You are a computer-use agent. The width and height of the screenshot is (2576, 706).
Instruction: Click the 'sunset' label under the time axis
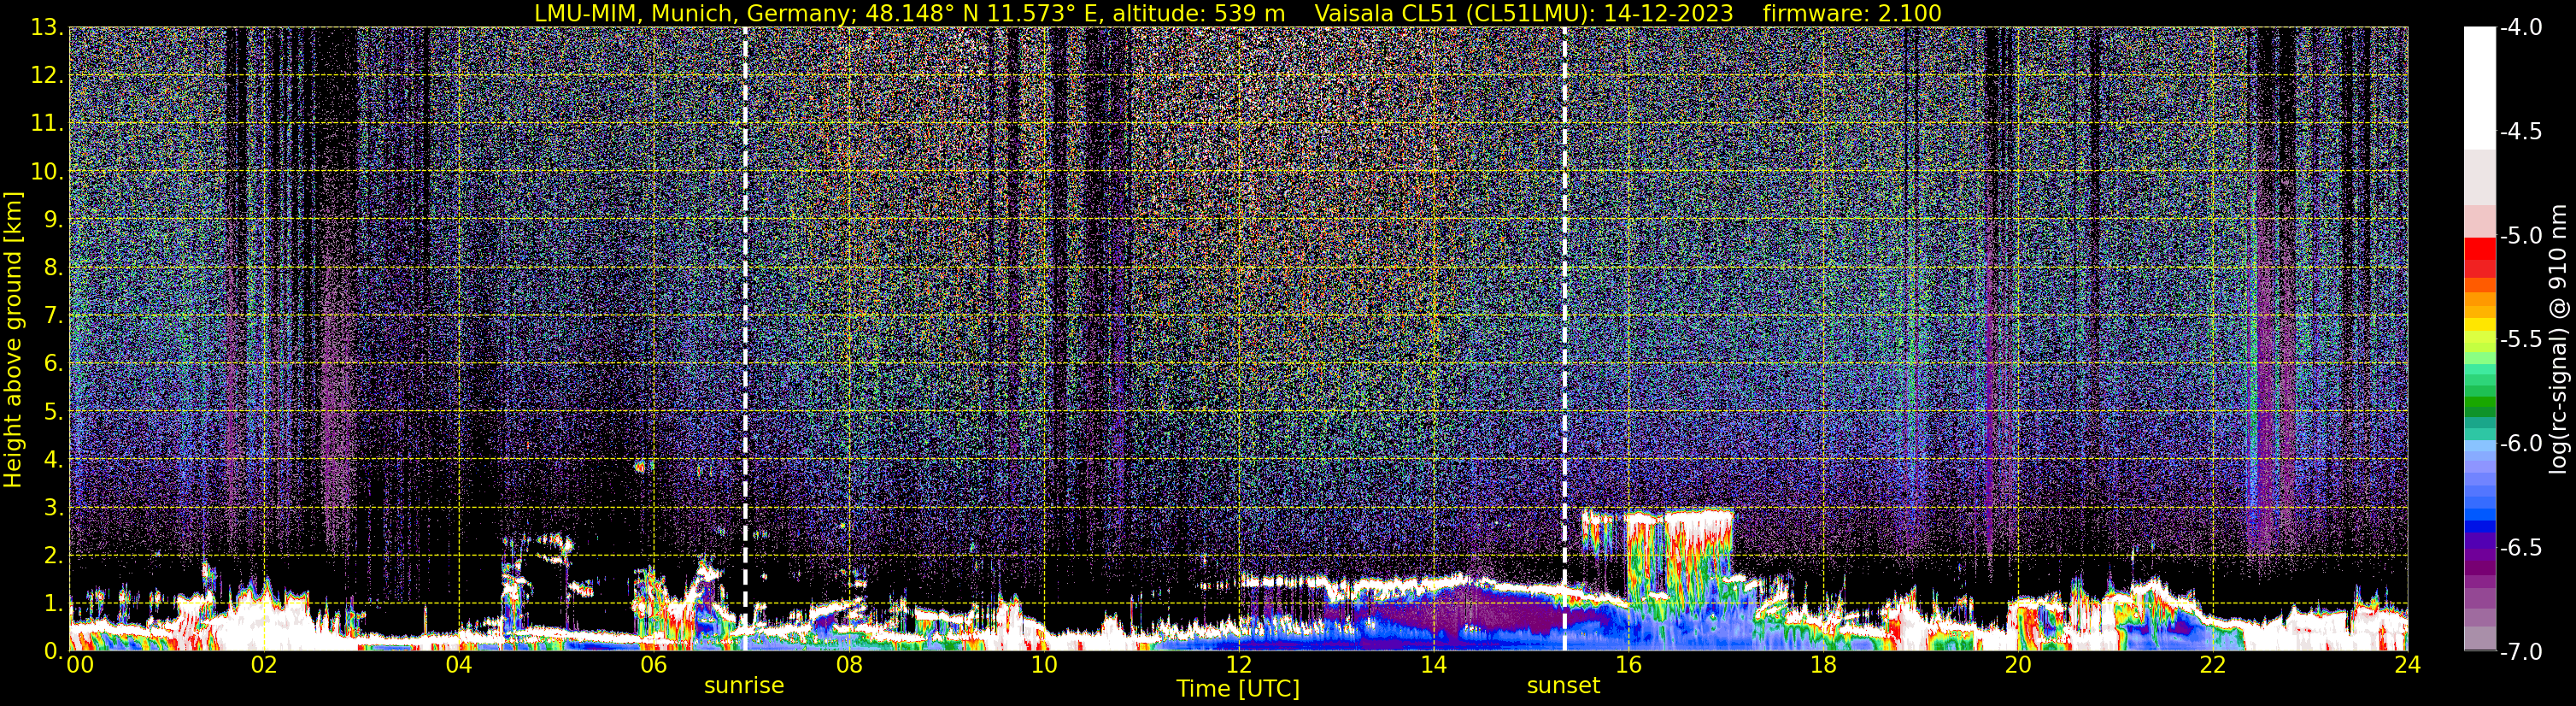click(x=1563, y=686)
